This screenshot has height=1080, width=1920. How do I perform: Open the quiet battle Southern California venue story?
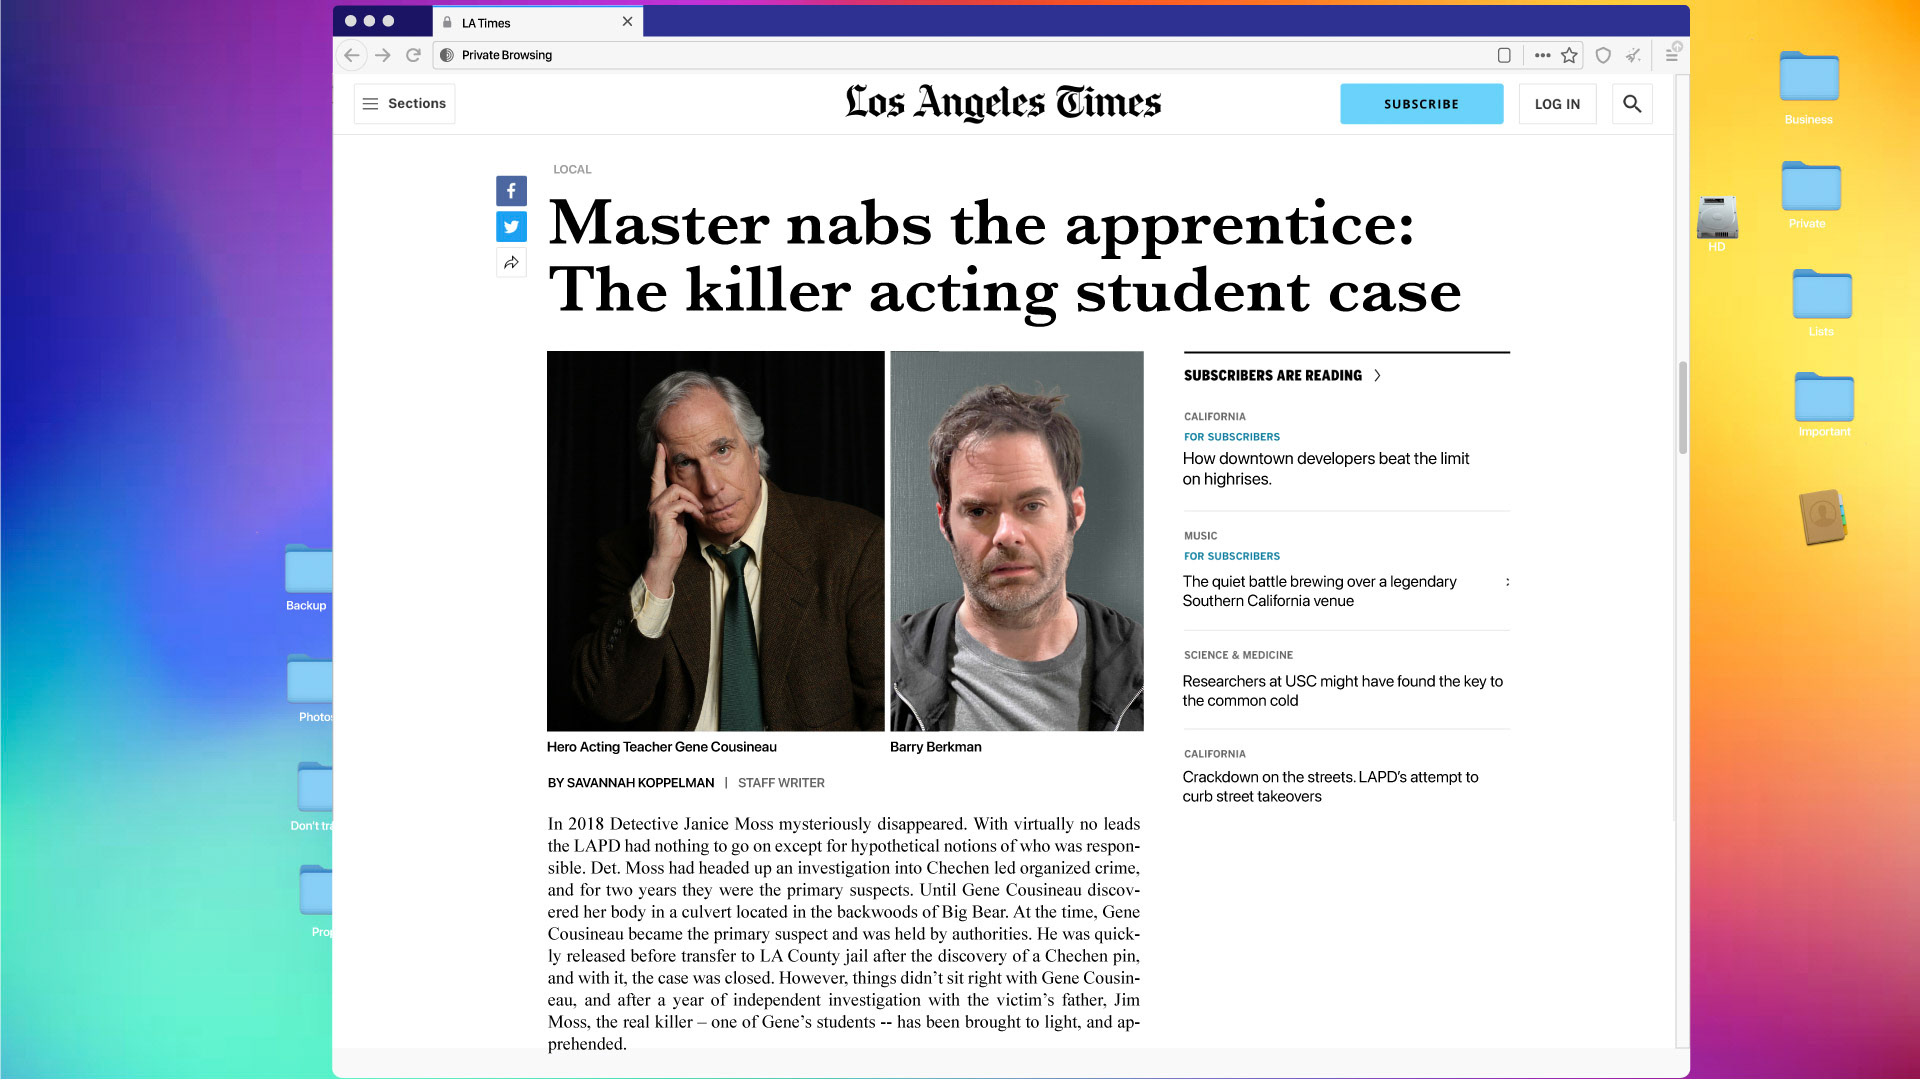(1319, 591)
